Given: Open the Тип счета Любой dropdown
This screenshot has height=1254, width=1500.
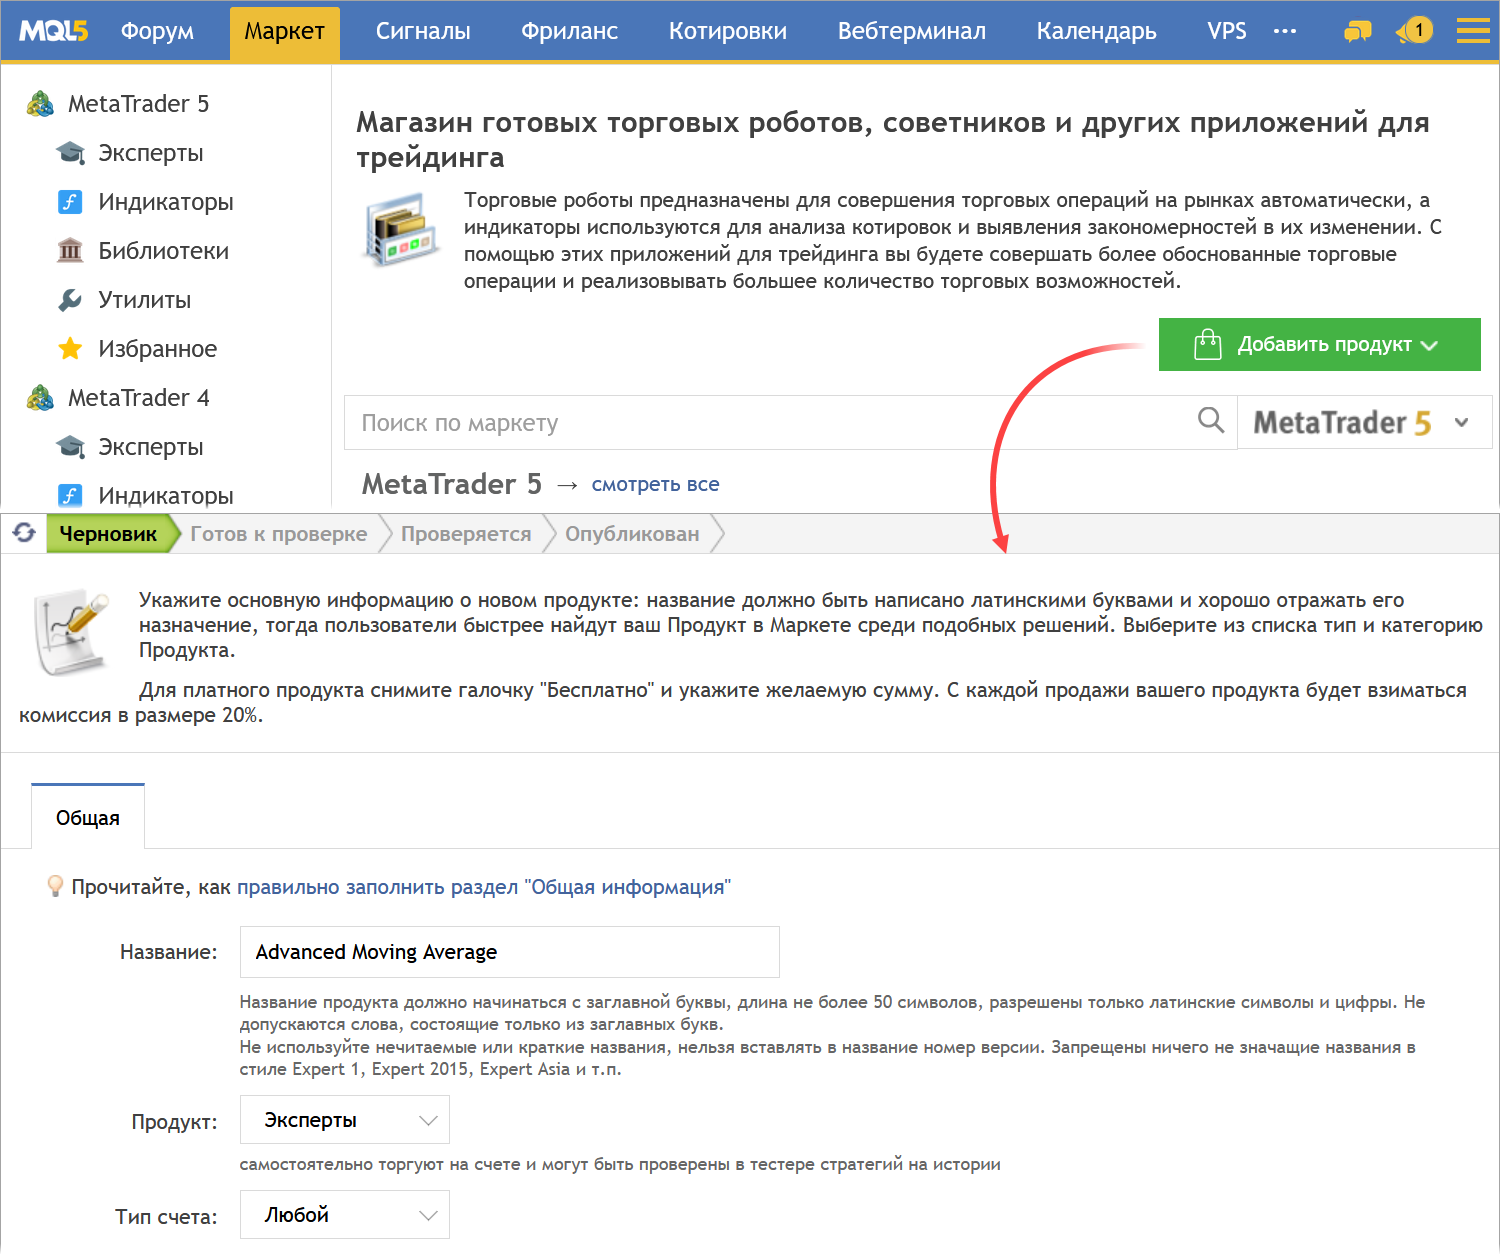Looking at the screenshot, I should point(345,1215).
